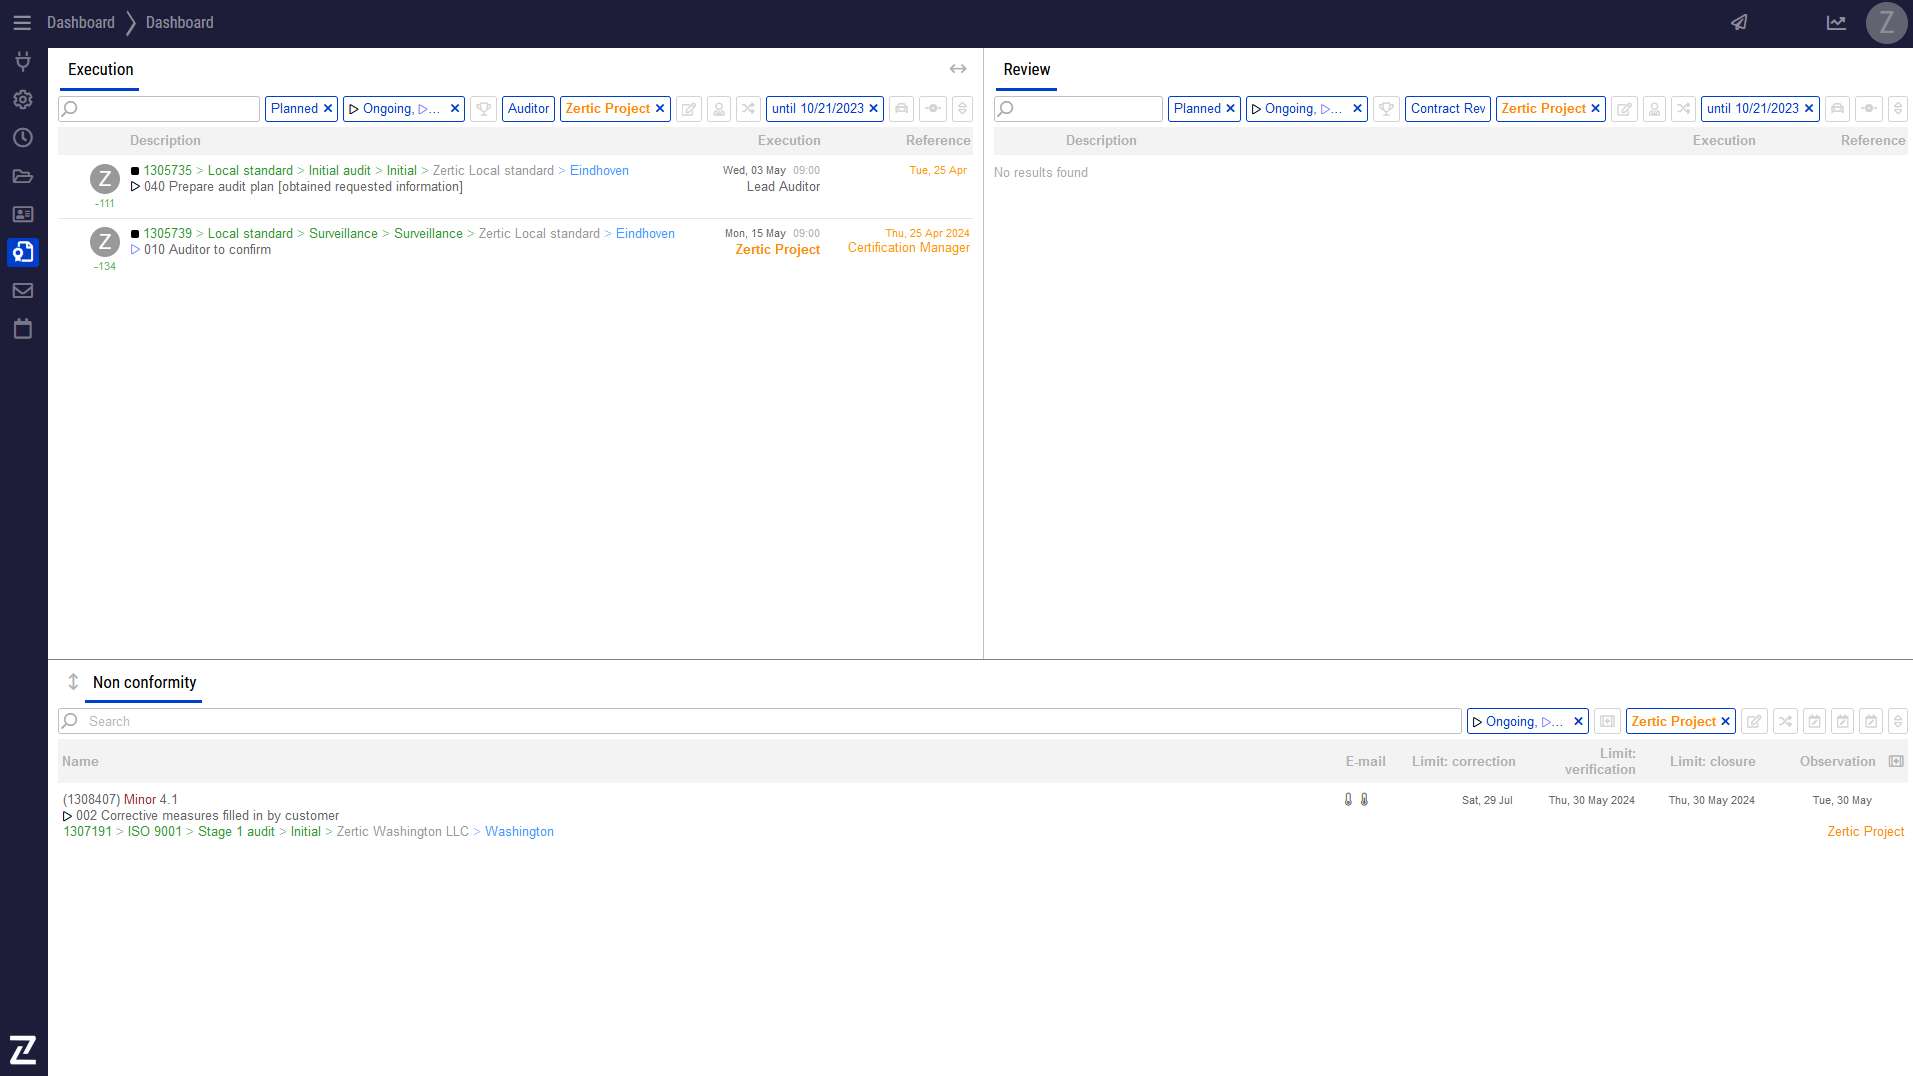
Task: Open the Washington link in non conformity row
Action: (x=519, y=832)
